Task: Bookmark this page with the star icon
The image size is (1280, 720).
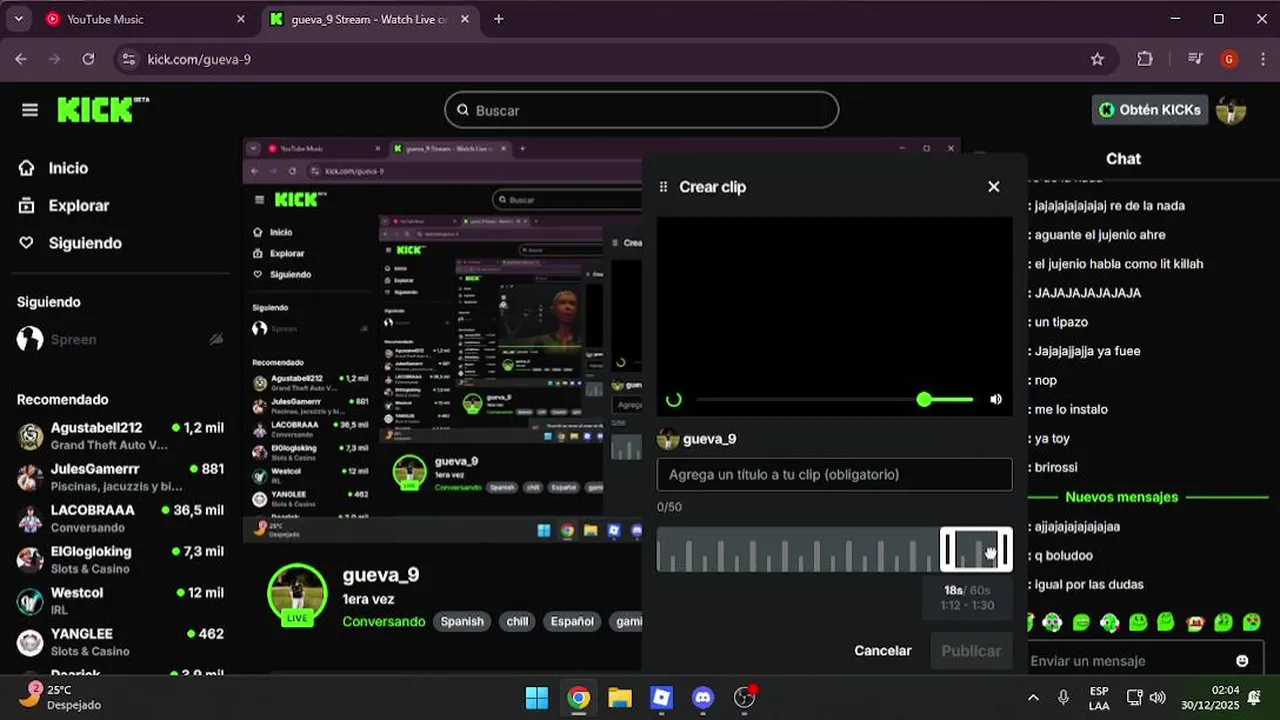Action: tap(1097, 59)
